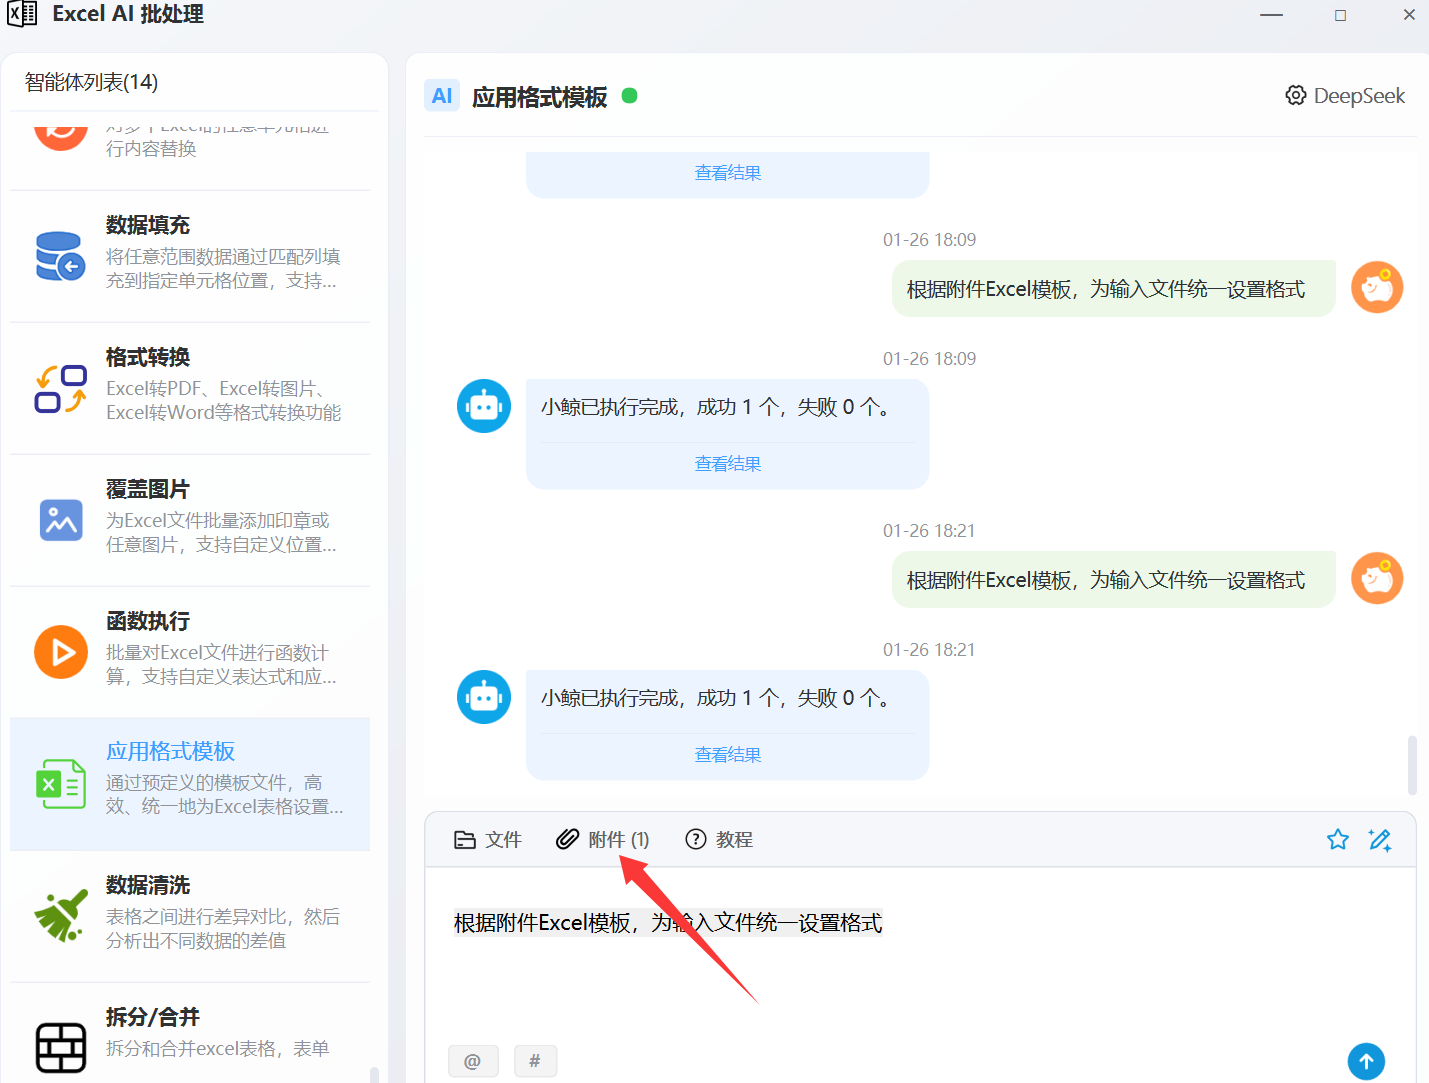This screenshot has height=1083, width=1429.
Task: Open DeepSeek model settings gear
Action: point(1296,96)
